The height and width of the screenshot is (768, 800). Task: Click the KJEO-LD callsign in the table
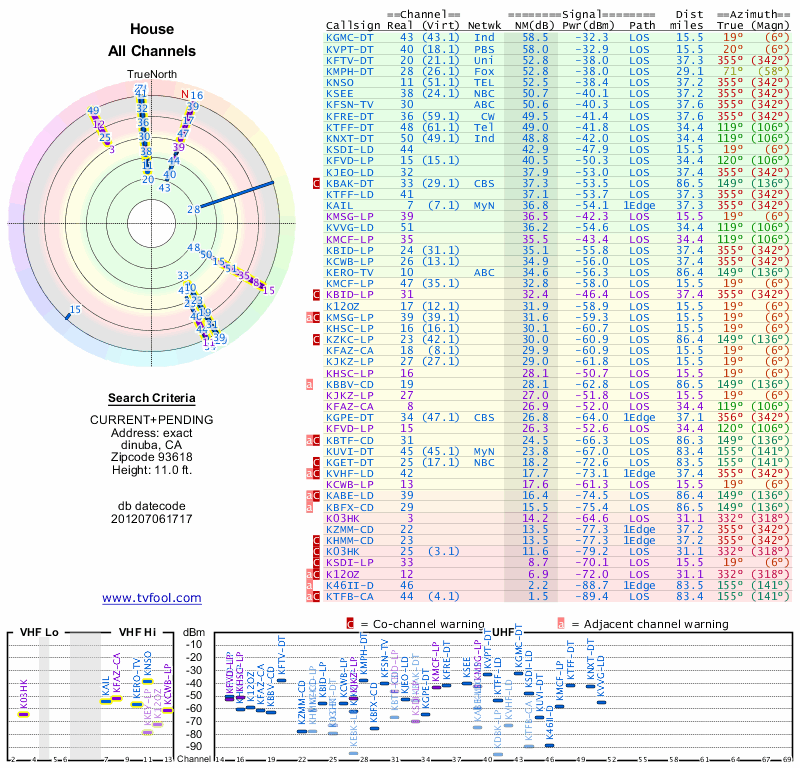tap(350, 172)
